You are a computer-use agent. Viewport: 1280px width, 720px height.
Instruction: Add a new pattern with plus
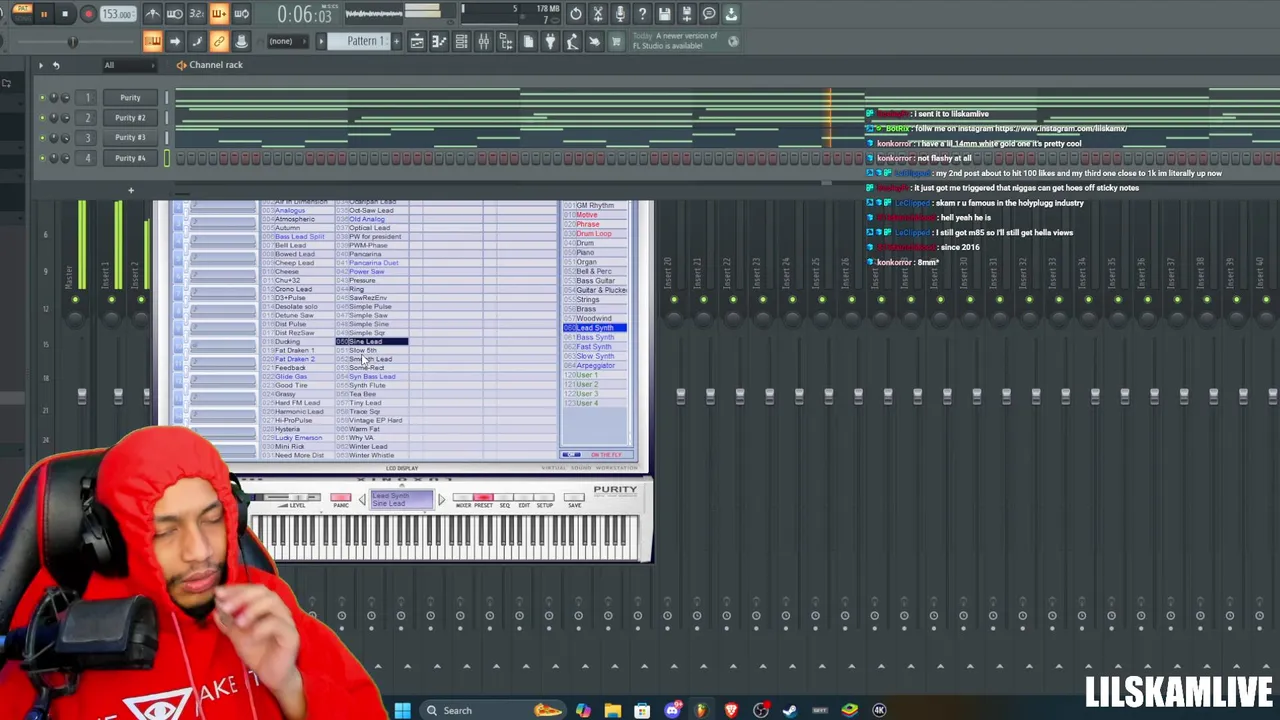coord(396,41)
